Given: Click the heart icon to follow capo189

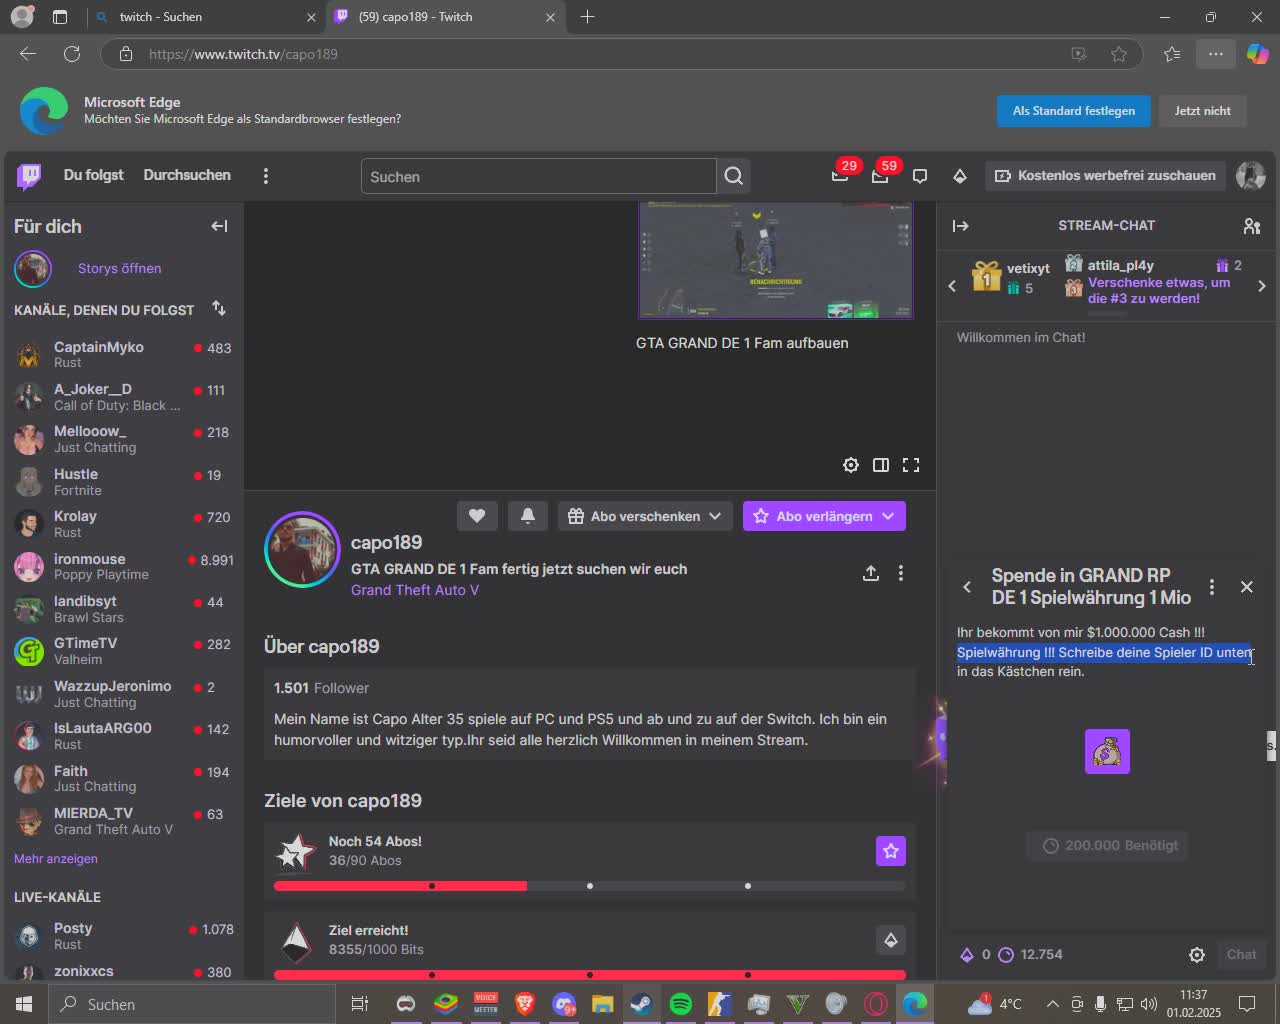Looking at the screenshot, I should click(477, 516).
